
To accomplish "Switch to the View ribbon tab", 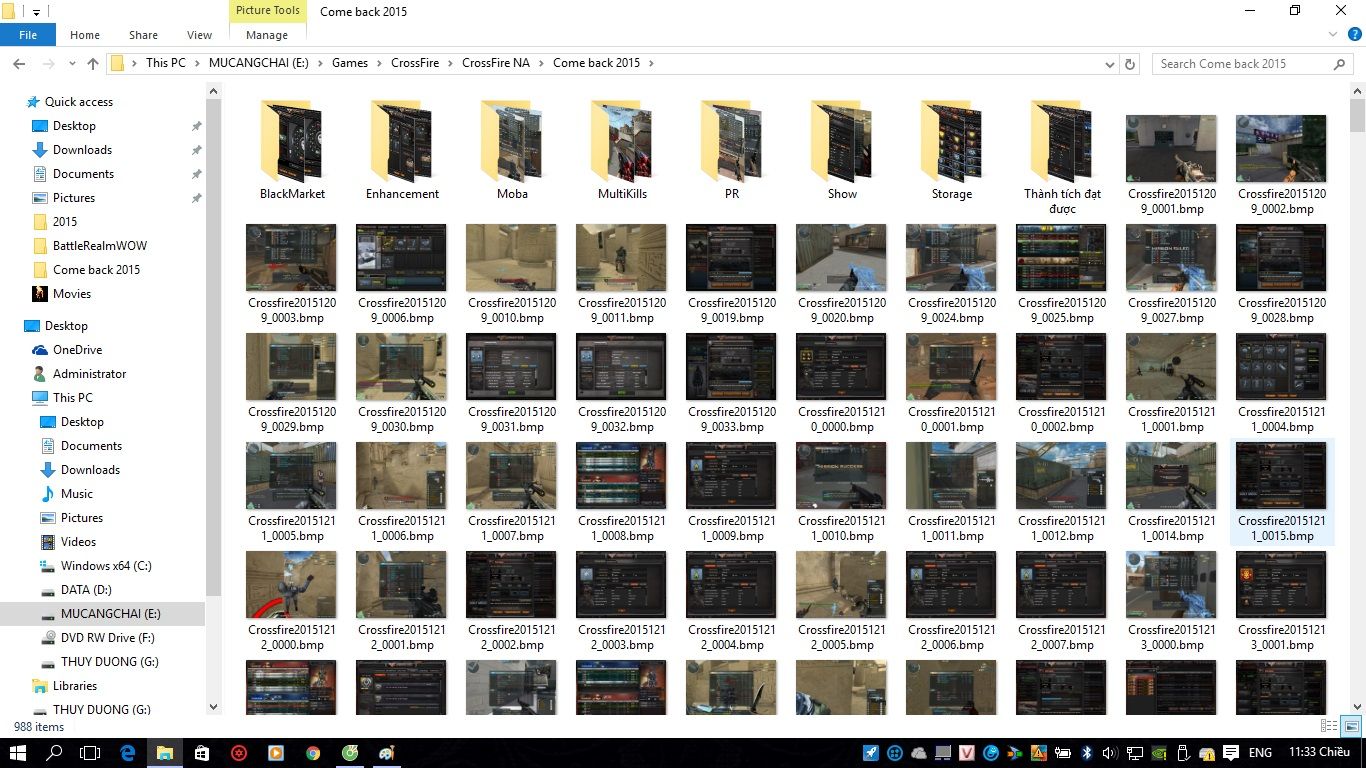I will pyautogui.click(x=199, y=35).
